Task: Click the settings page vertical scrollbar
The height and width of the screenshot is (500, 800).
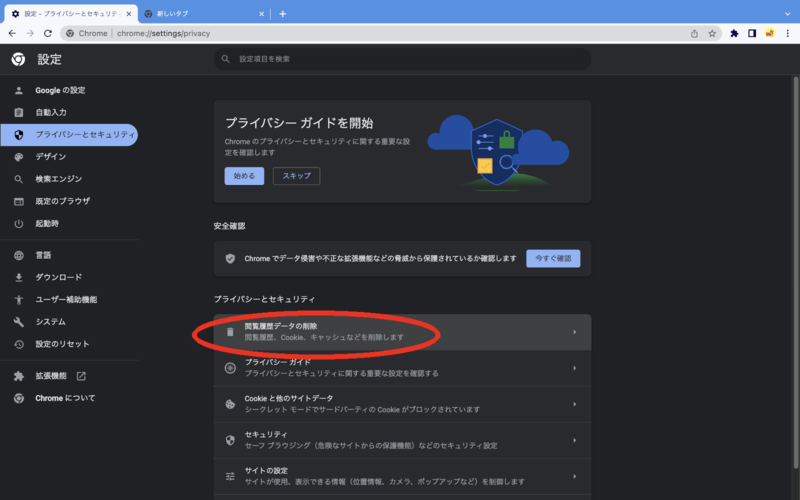Action: pyautogui.click(x=795, y=272)
